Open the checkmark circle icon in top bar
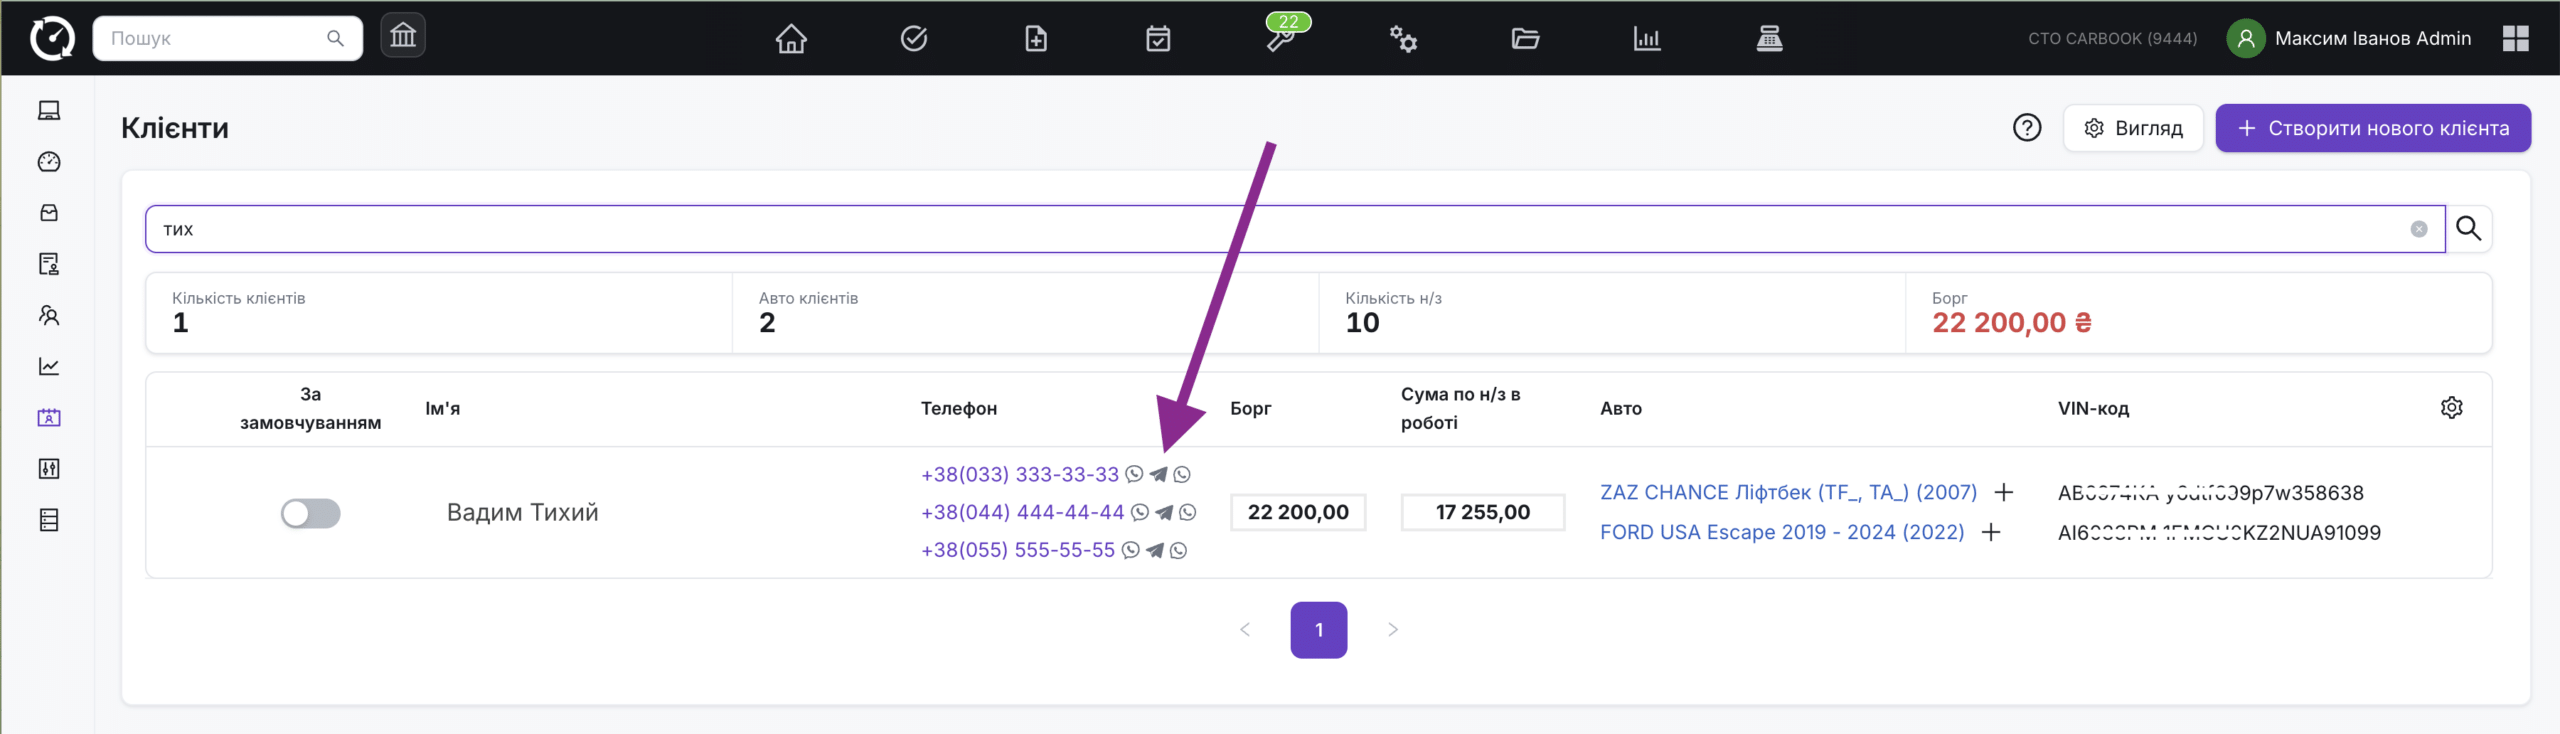Screen dimensions: 2560x734 [914, 39]
